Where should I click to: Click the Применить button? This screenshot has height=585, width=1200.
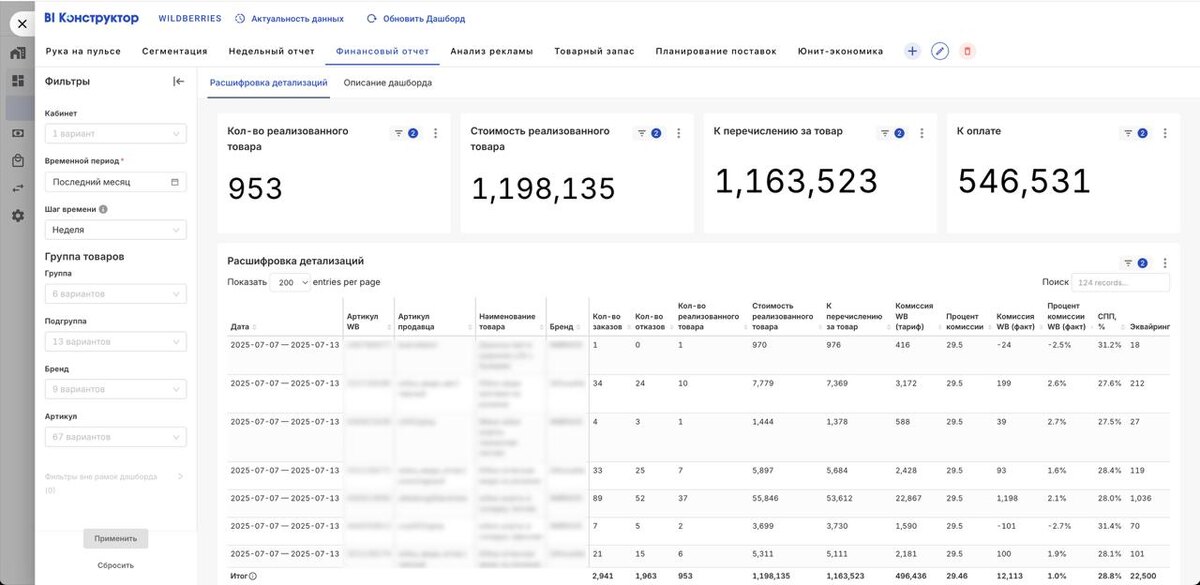pyautogui.click(x=116, y=538)
